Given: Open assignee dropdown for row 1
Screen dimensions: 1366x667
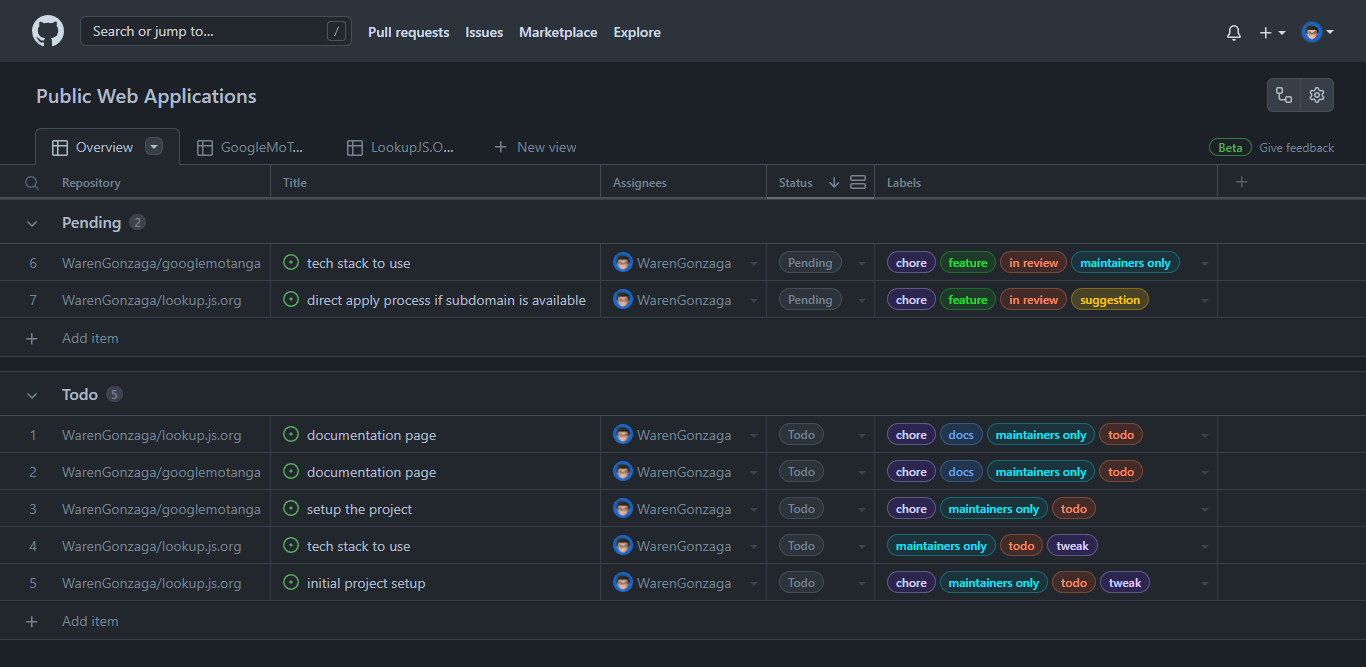Looking at the screenshot, I should (753, 436).
